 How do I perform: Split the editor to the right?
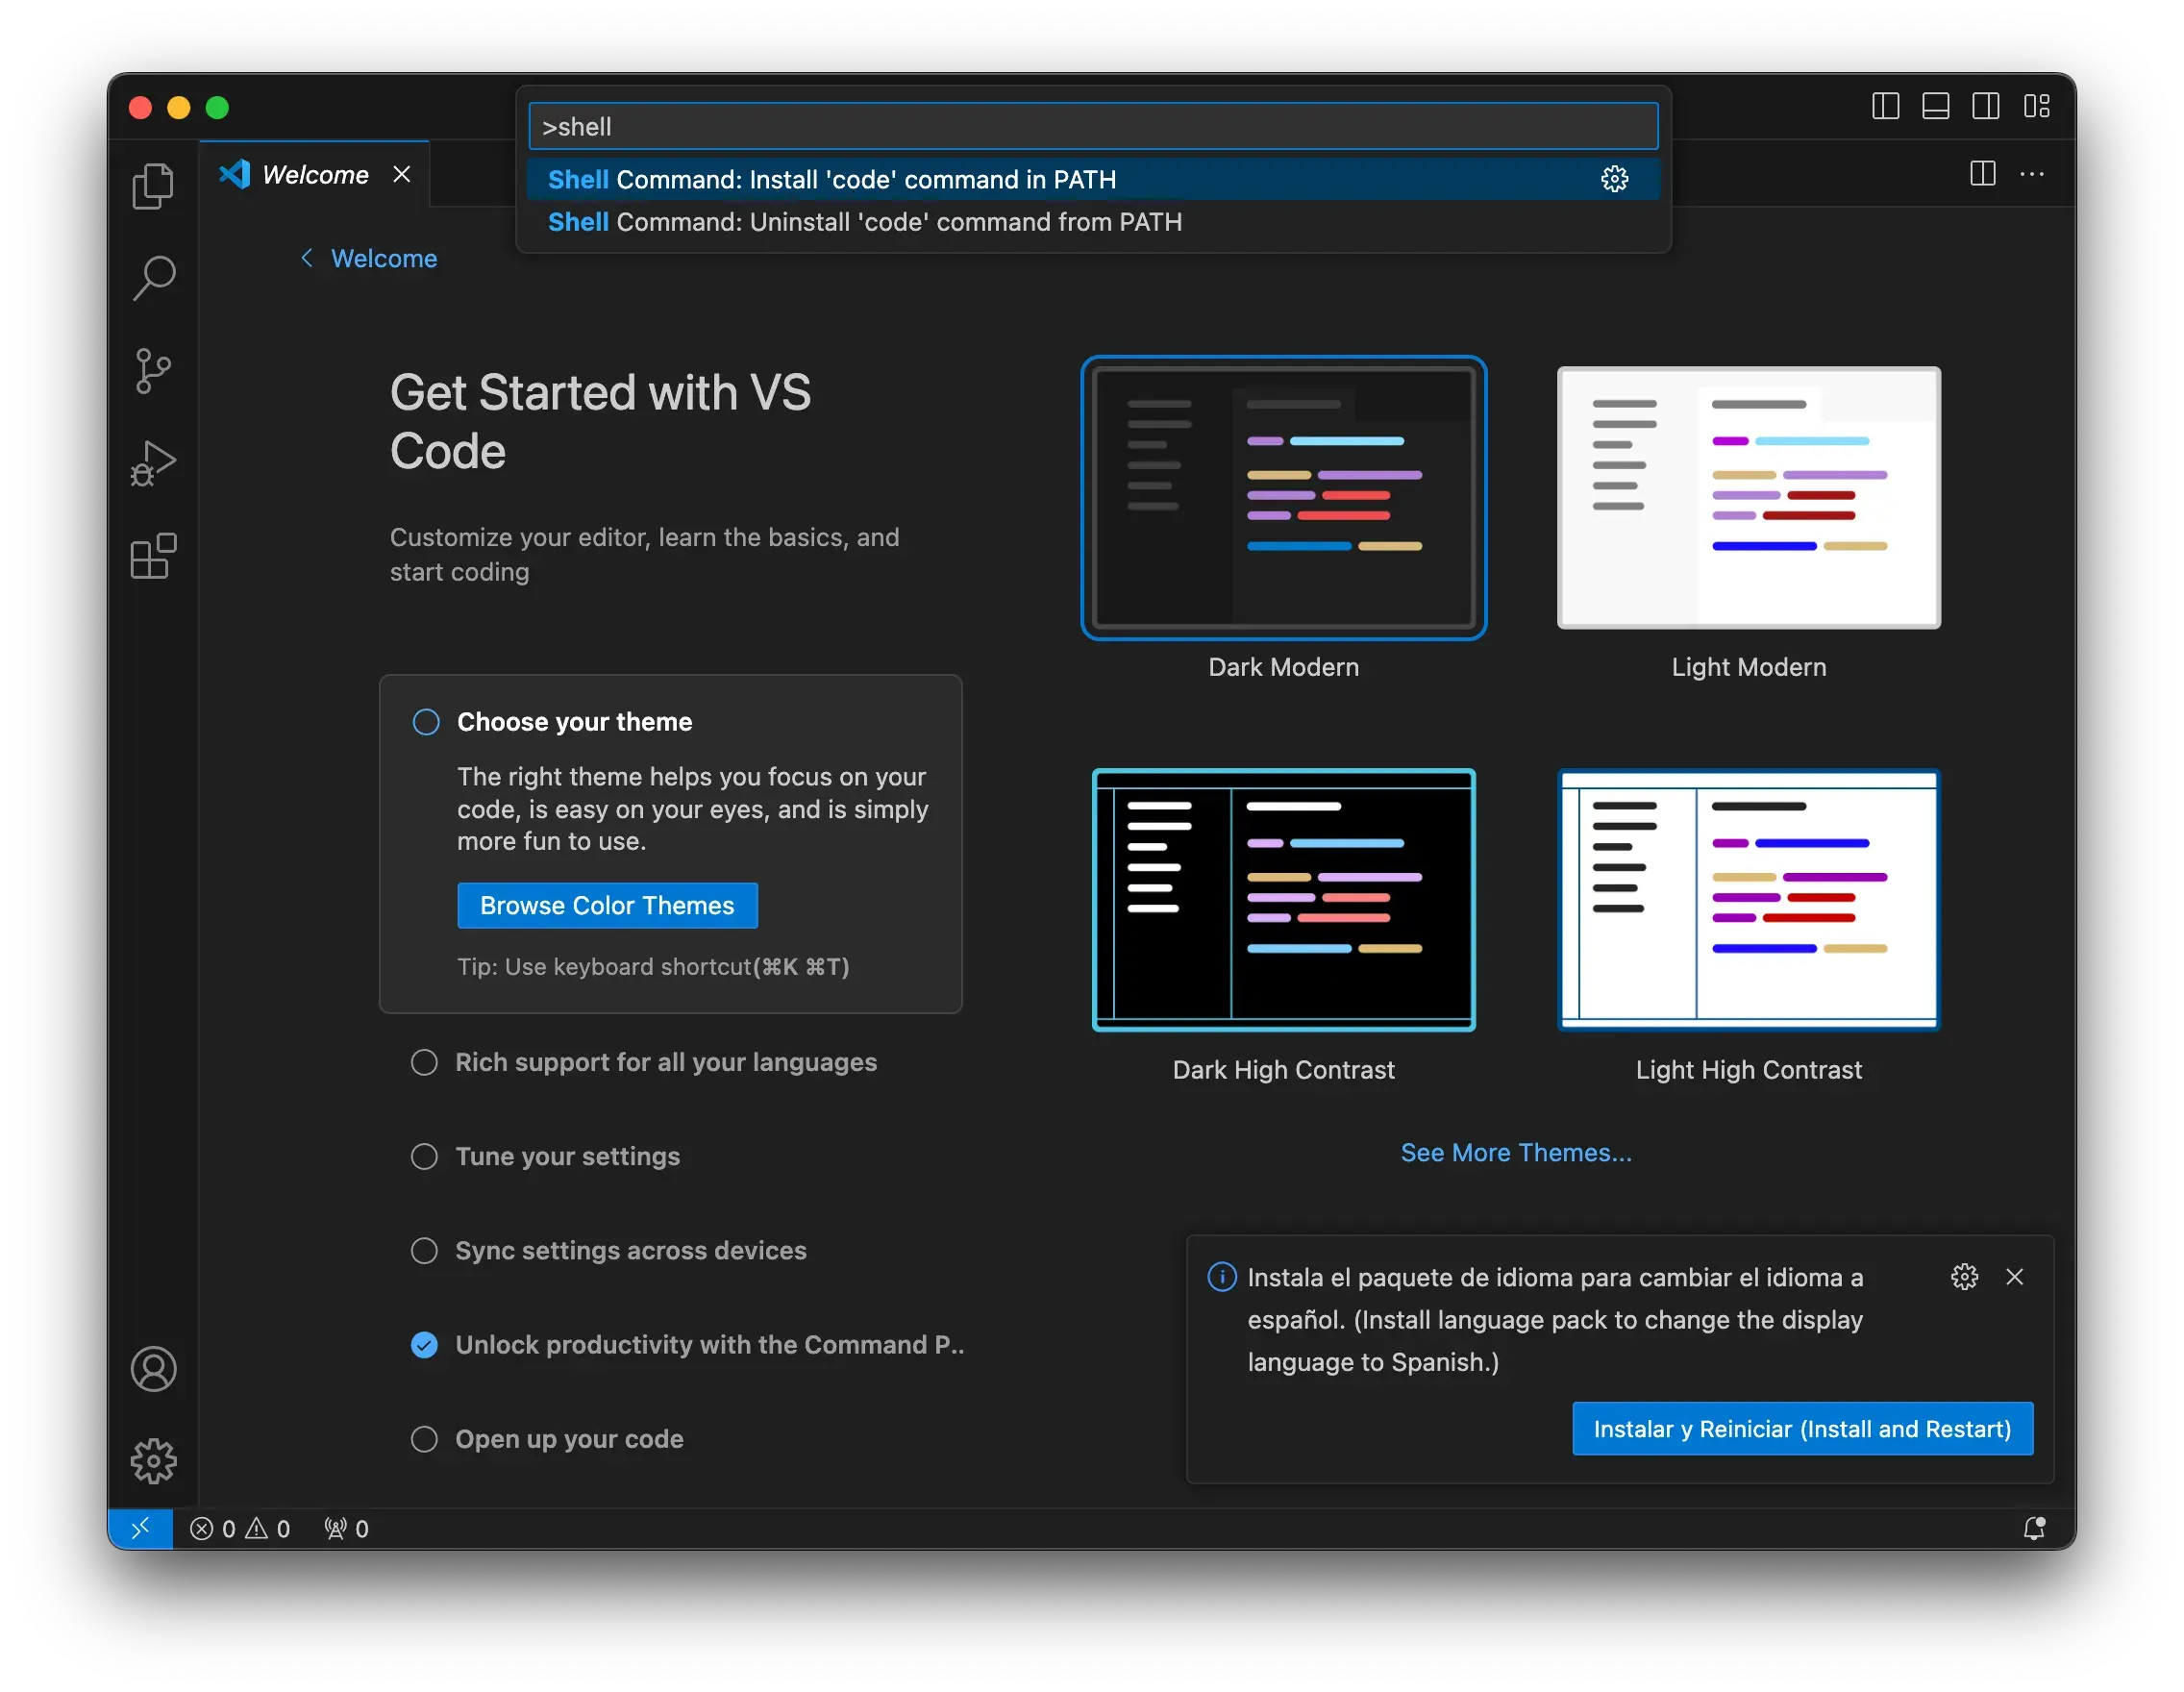tap(1982, 174)
